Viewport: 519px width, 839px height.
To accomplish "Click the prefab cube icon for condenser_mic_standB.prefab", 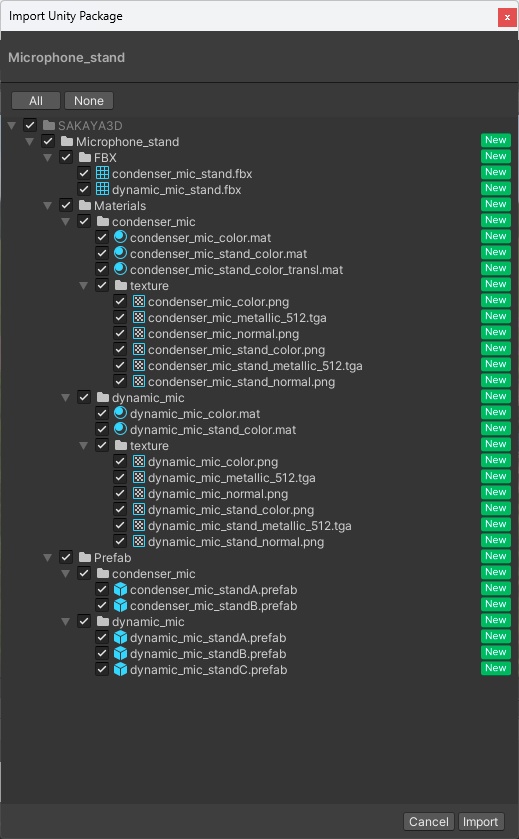I will click(x=120, y=605).
